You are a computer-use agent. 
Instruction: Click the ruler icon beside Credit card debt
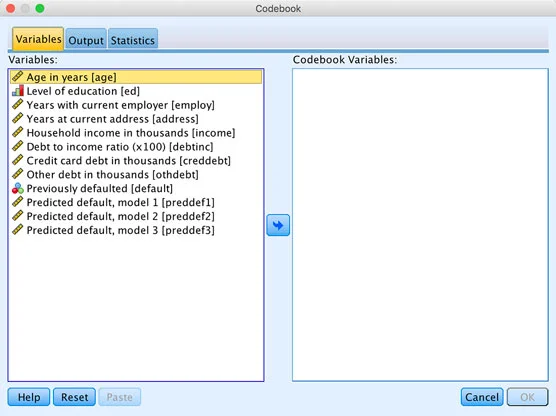pyautogui.click(x=17, y=160)
